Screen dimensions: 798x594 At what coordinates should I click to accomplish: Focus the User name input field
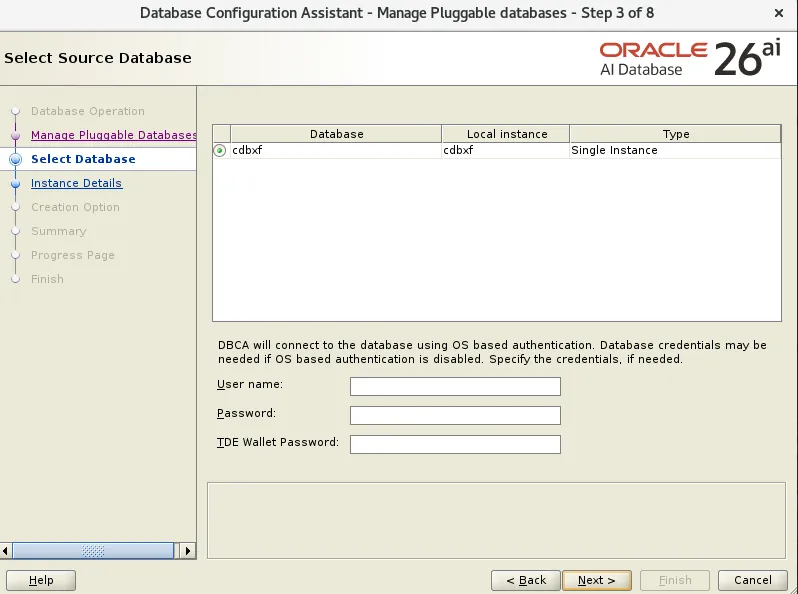(455, 386)
